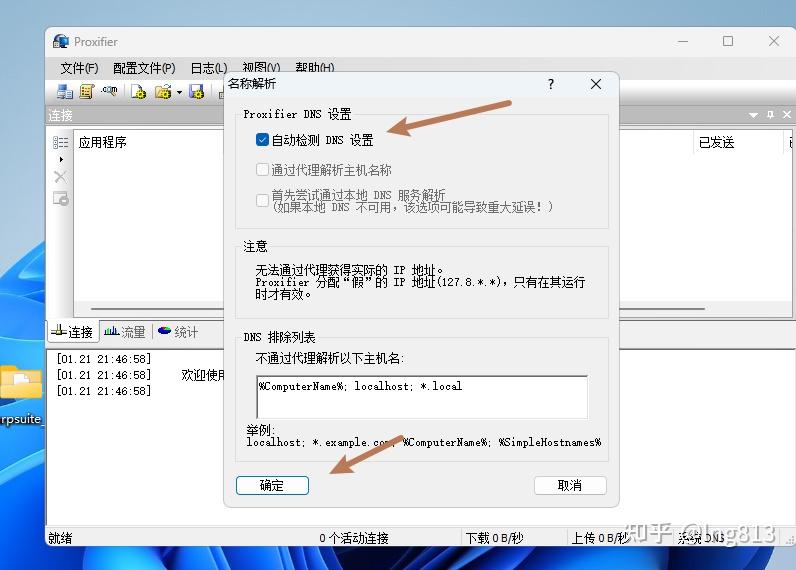Click 就绪 status text
796x570 pixels.
[60, 538]
